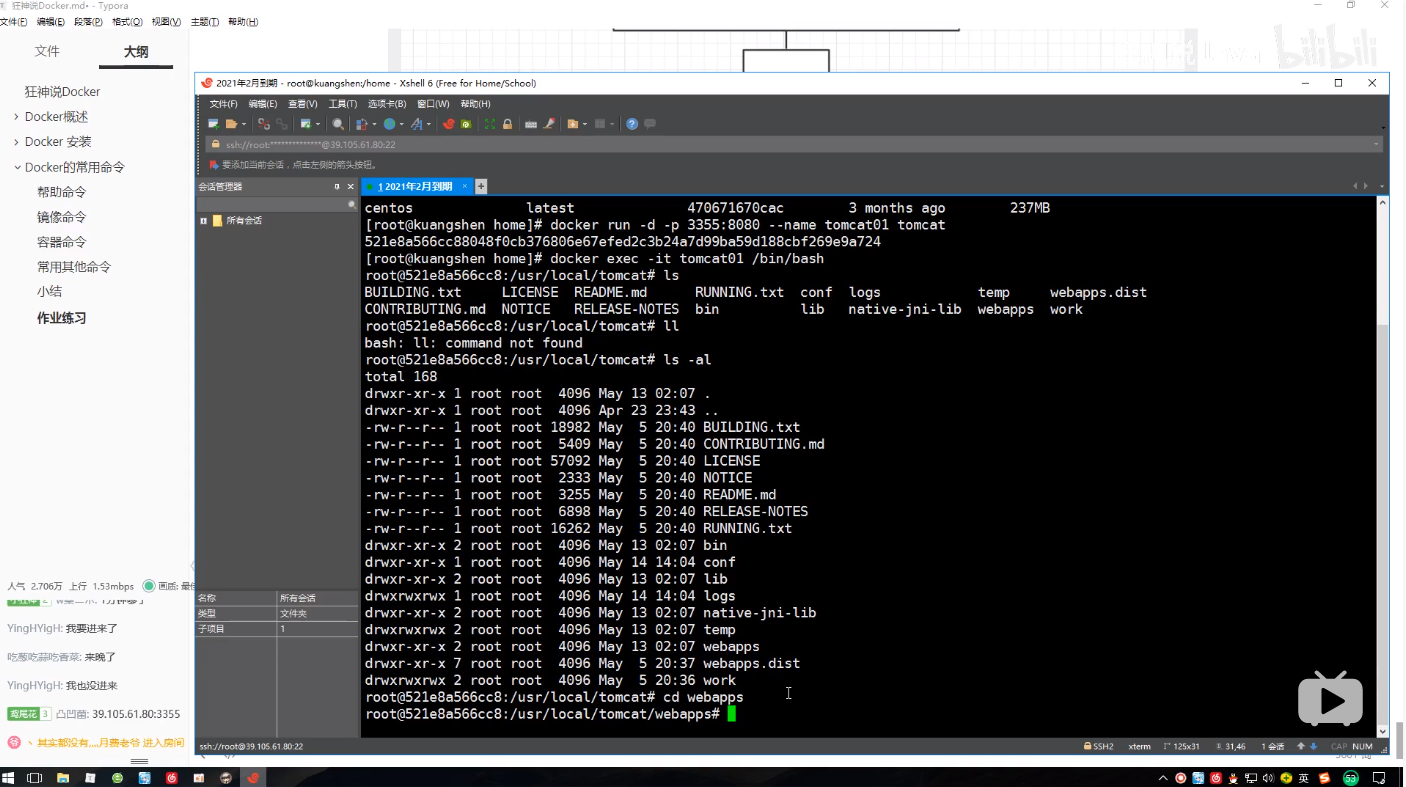Screen dimensions: 1406x787
Task: Click the green full screen arrows icon
Action: 490,124
